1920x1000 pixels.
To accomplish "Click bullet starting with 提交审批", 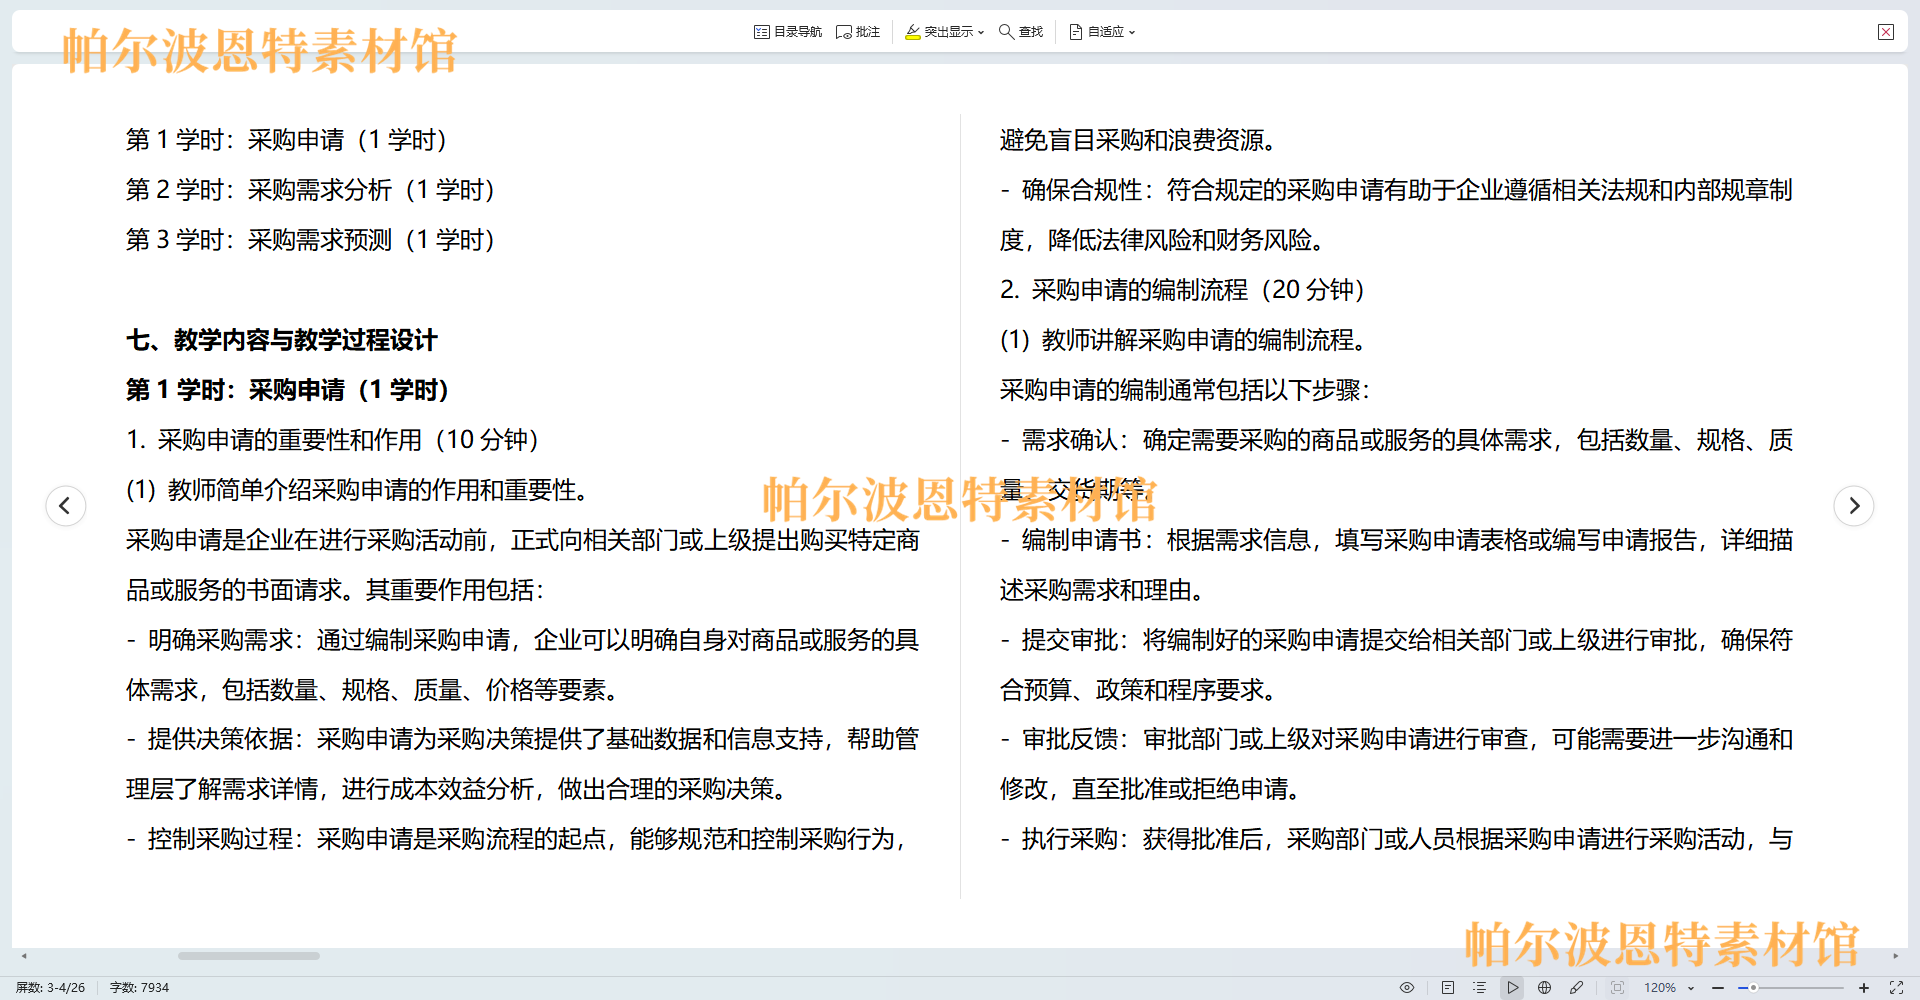I will pos(1397,665).
